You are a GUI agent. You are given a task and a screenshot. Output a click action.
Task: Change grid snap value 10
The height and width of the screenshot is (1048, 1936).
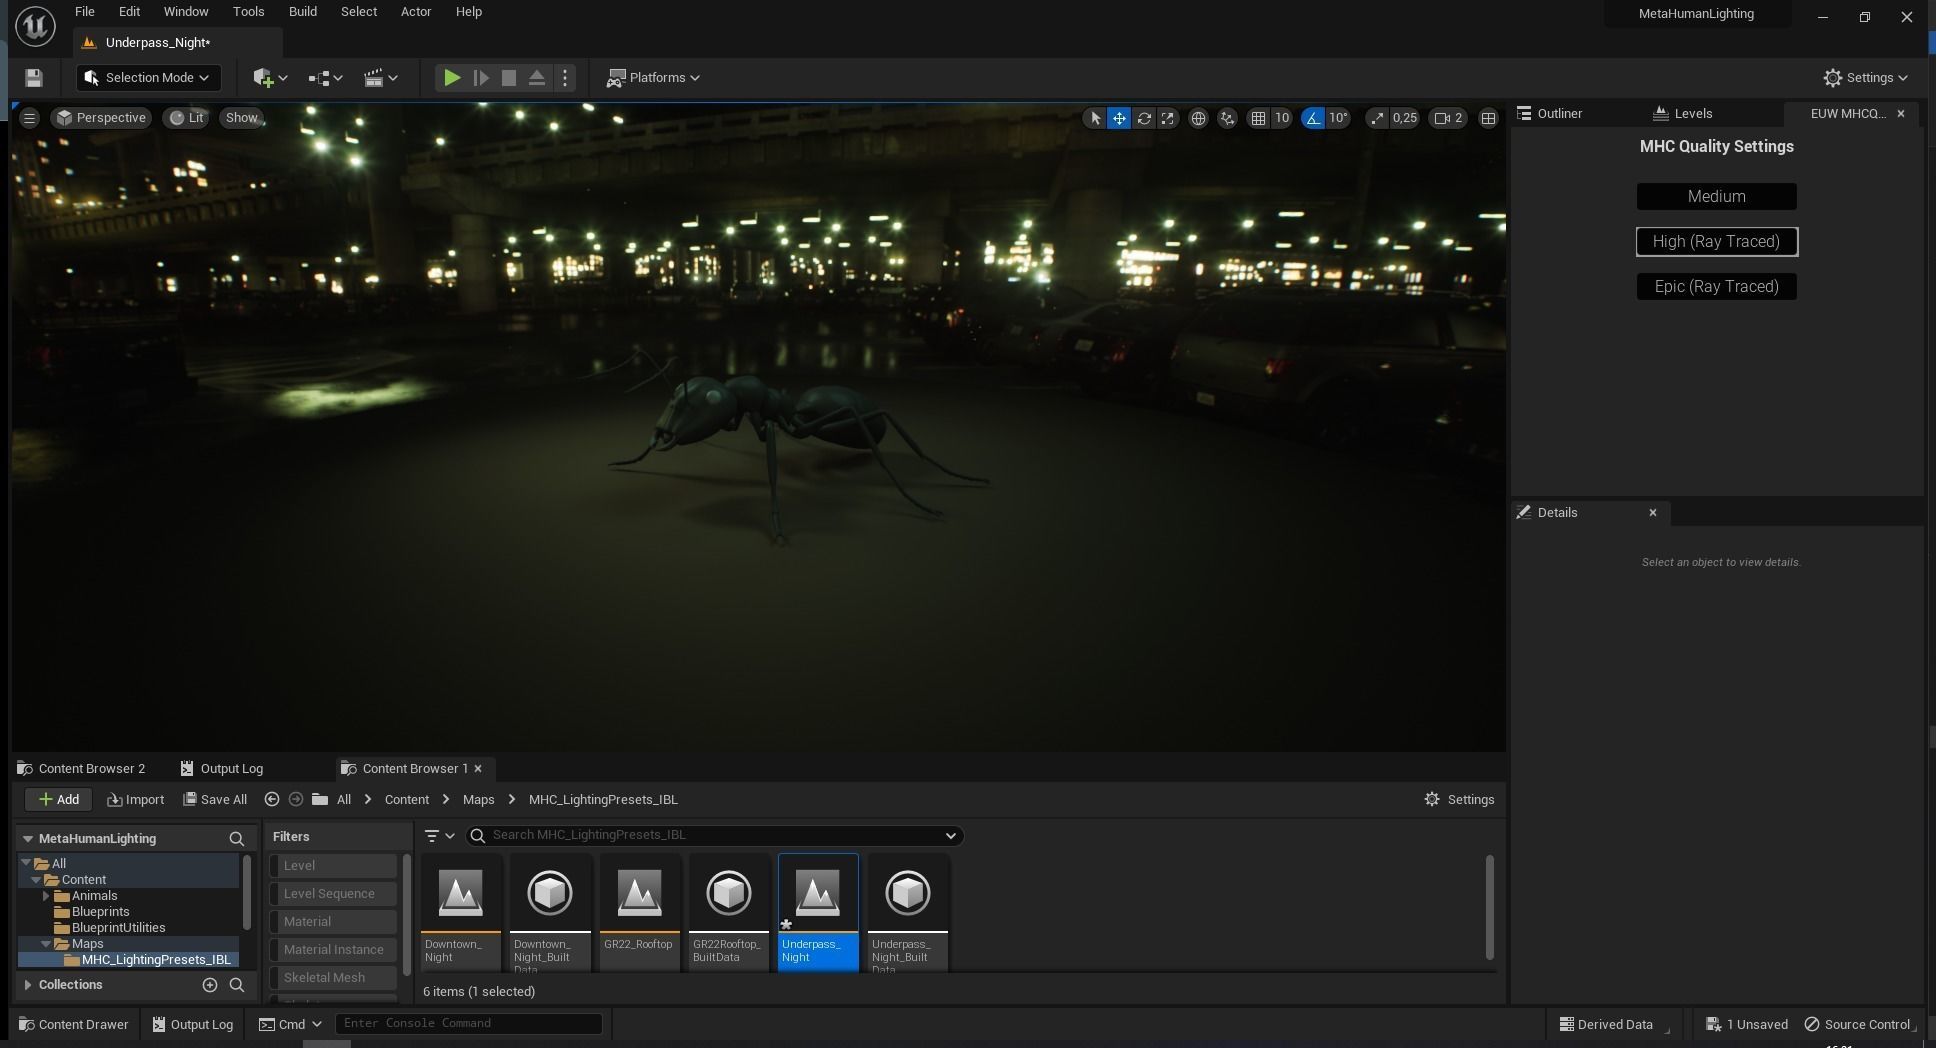(x=1282, y=118)
